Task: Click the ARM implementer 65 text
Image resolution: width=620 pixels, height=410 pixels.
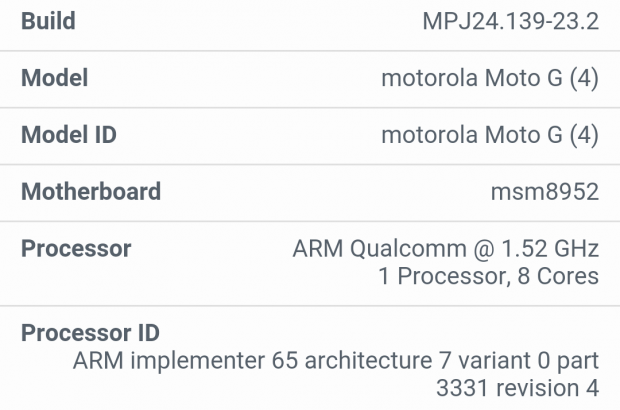Action: 178,360
